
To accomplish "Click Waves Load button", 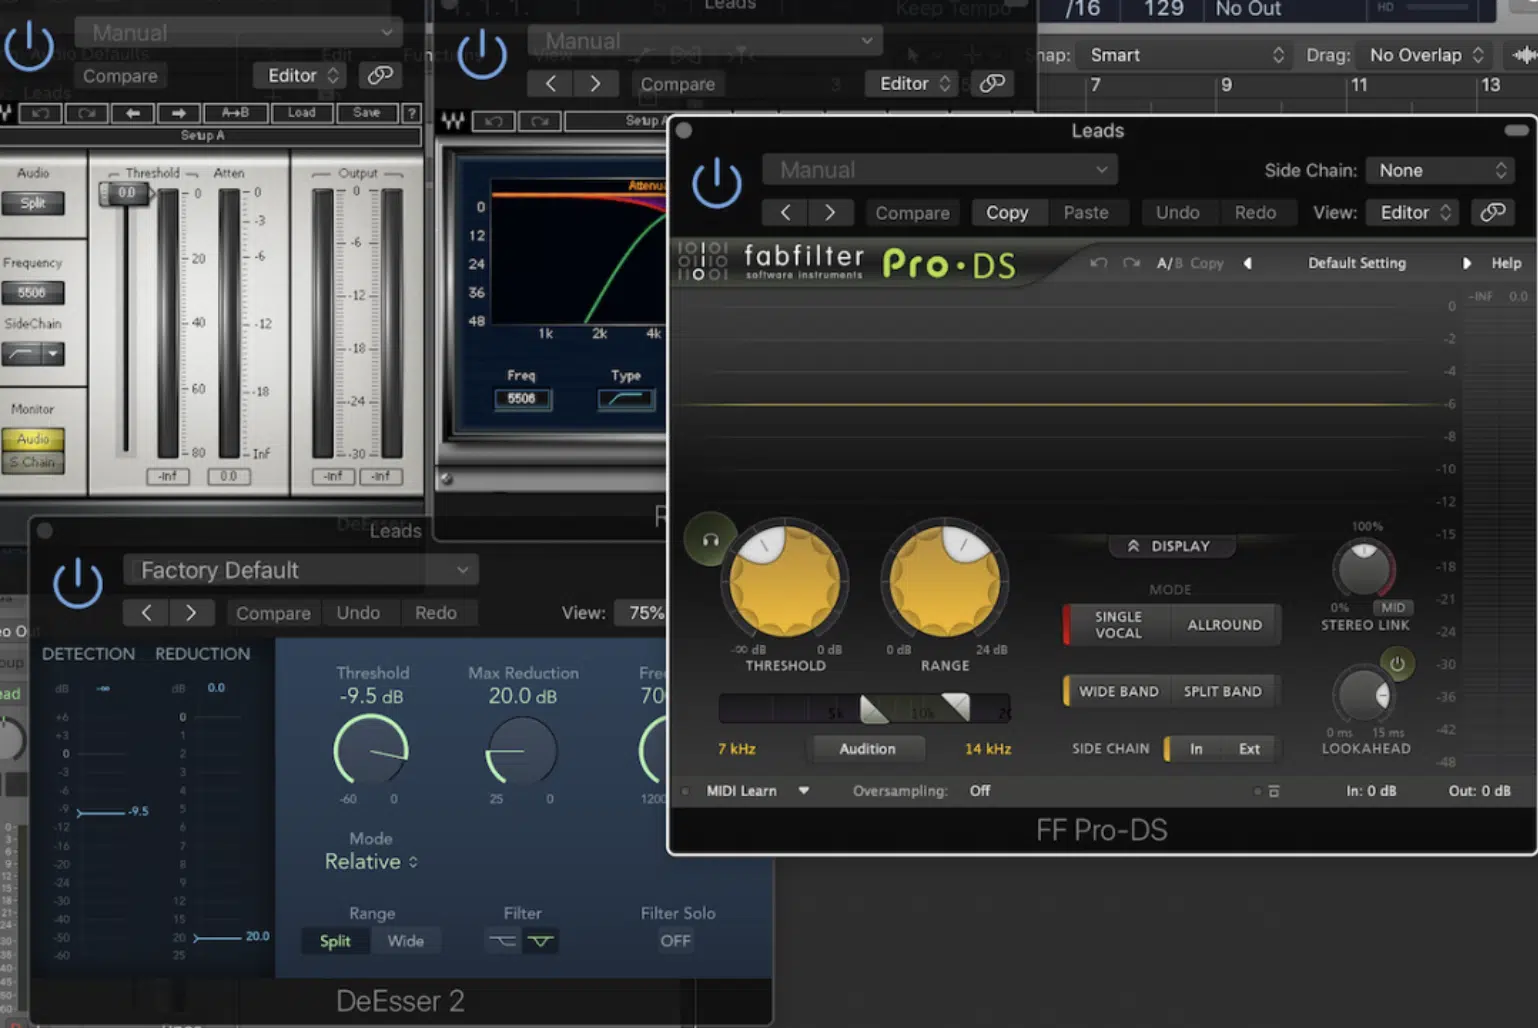I will (x=302, y=113).
